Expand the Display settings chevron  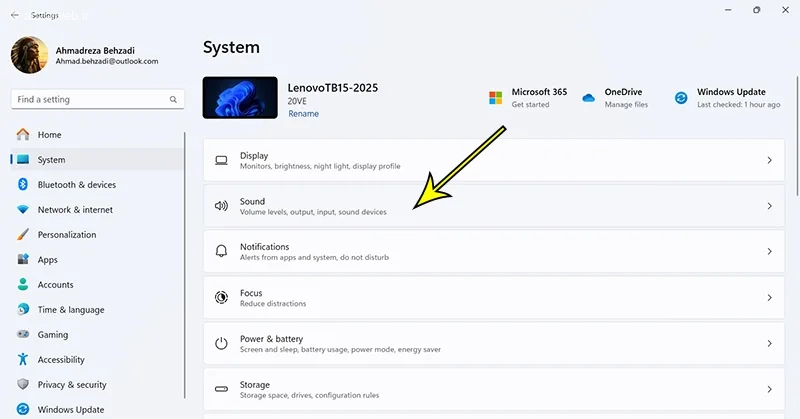[x=768, y=160]
